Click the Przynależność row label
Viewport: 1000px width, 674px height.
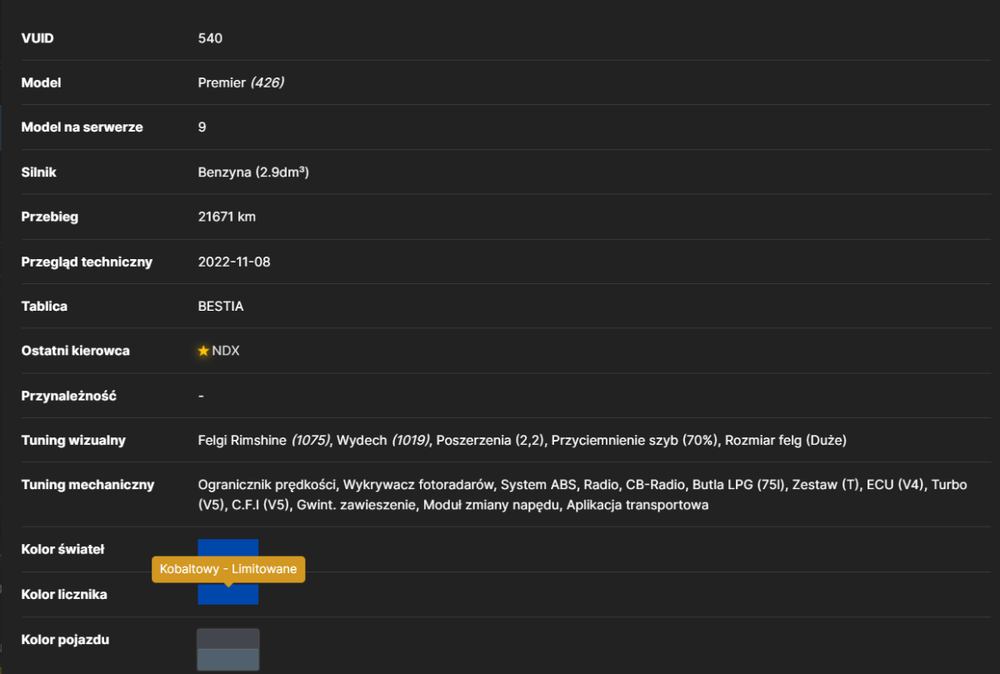(69, 396)
